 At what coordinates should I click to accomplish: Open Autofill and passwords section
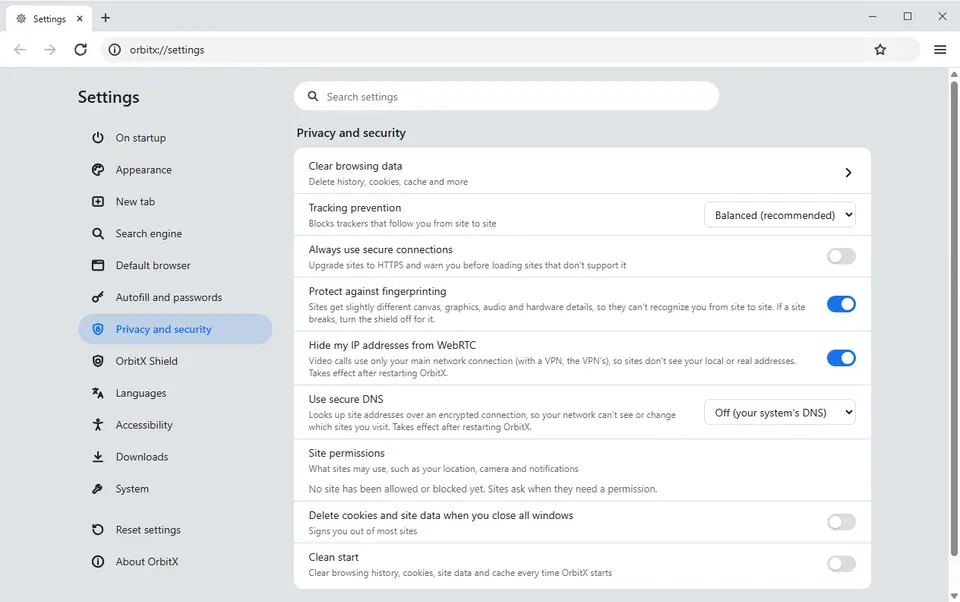(x=175, y=297)
